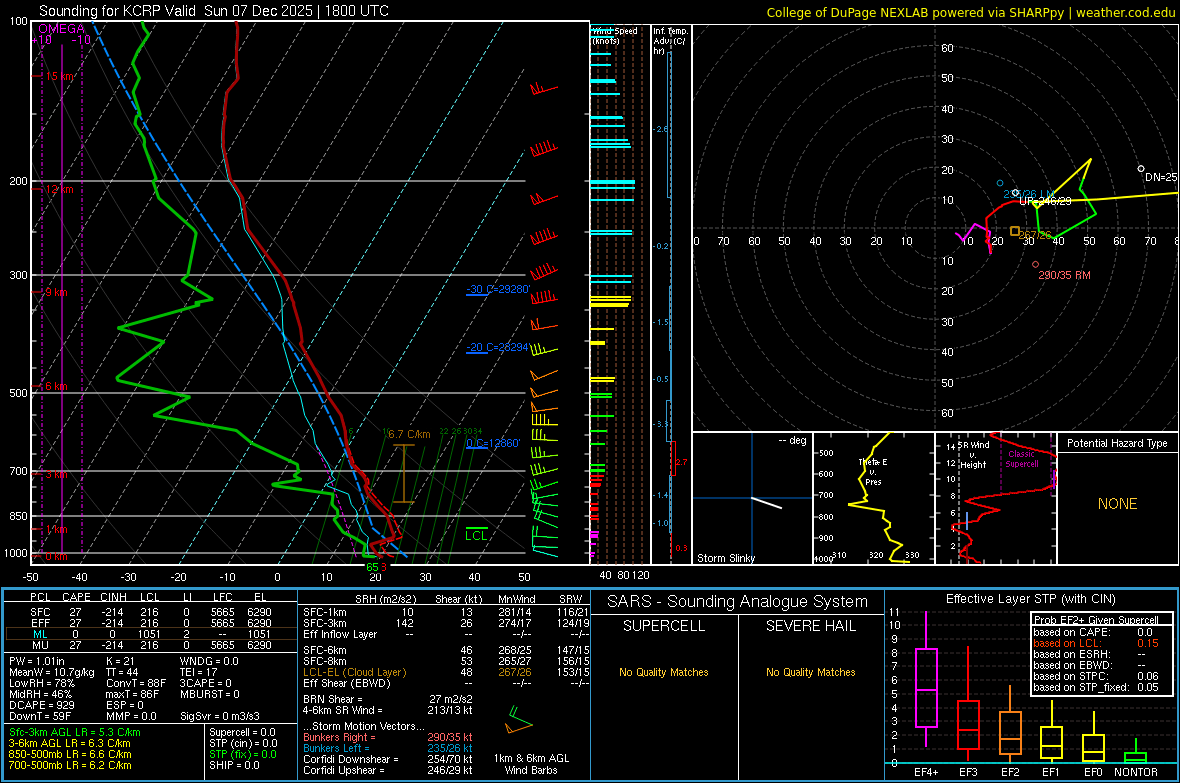Click the 'PW = 1.01in' value
This screenshot has width=1180, height=783.
37,661
